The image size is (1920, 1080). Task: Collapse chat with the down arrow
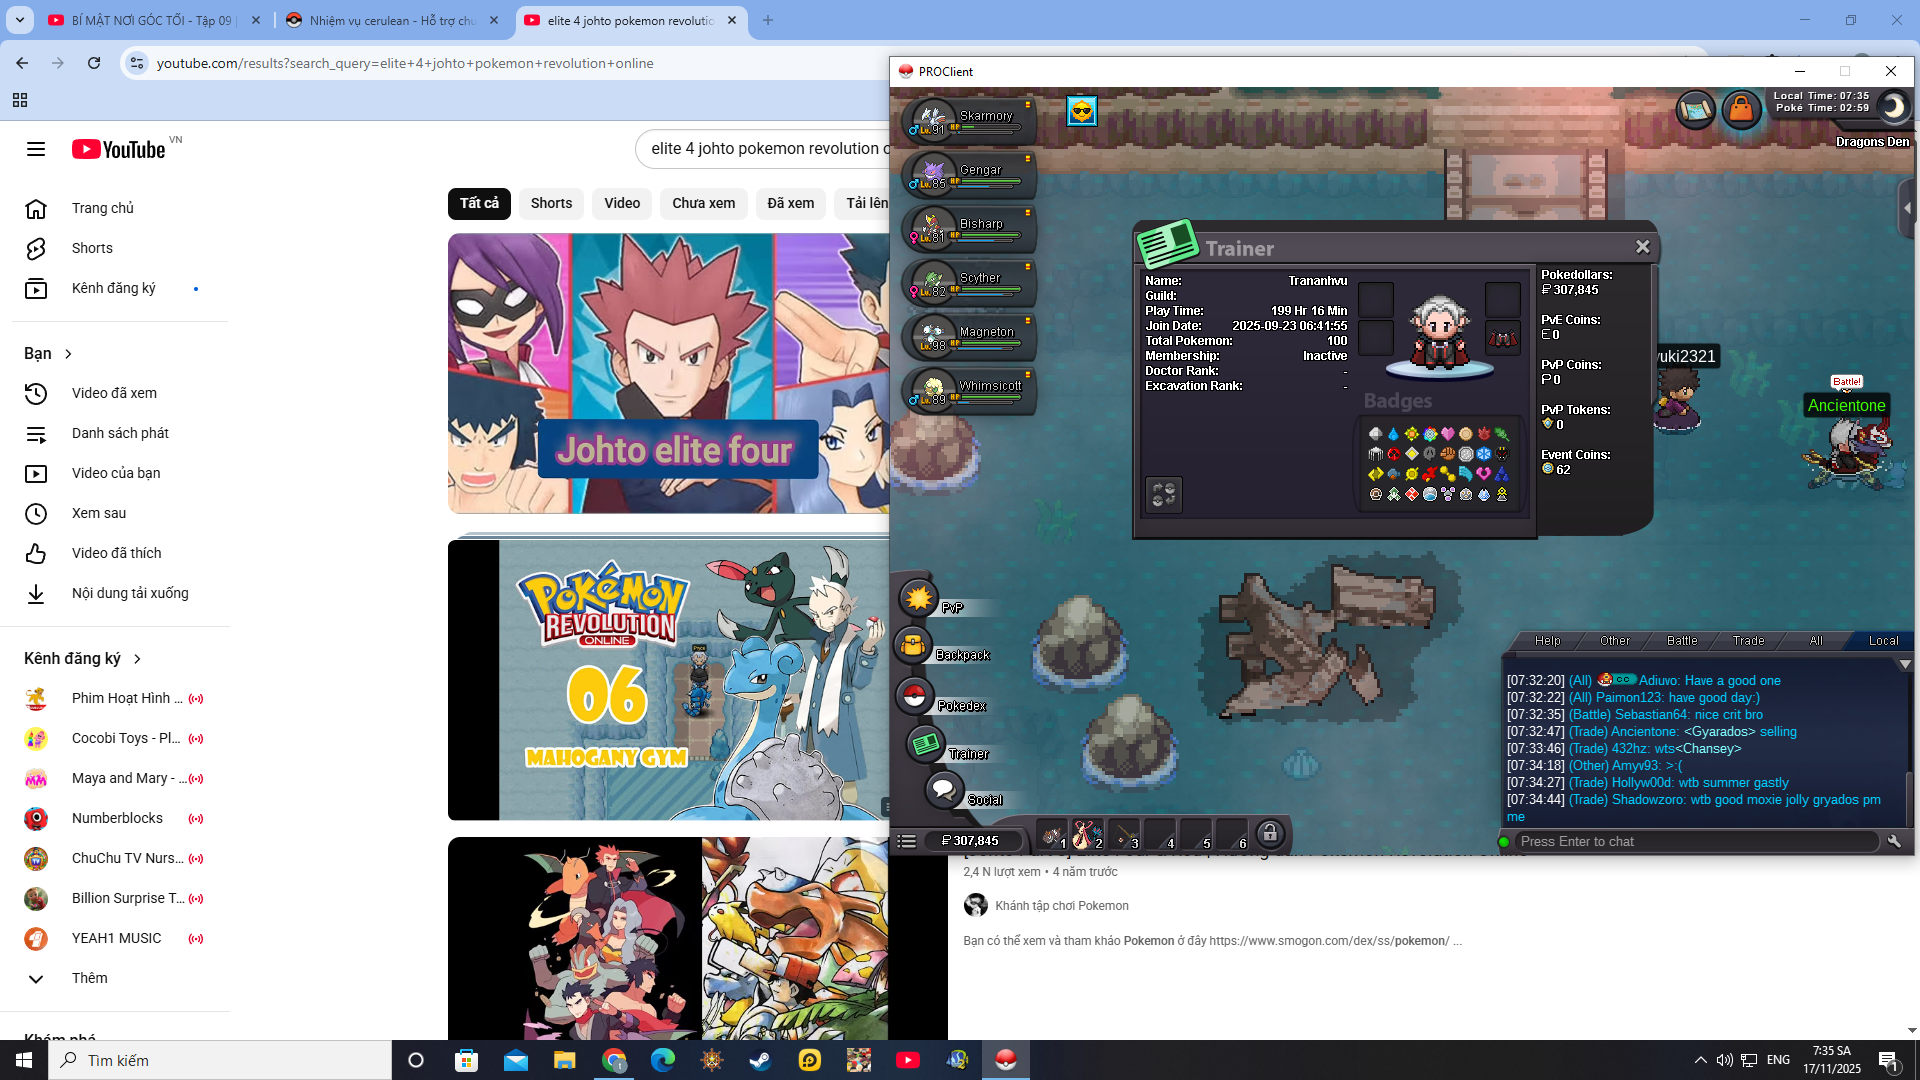(x=1905, y=664)
